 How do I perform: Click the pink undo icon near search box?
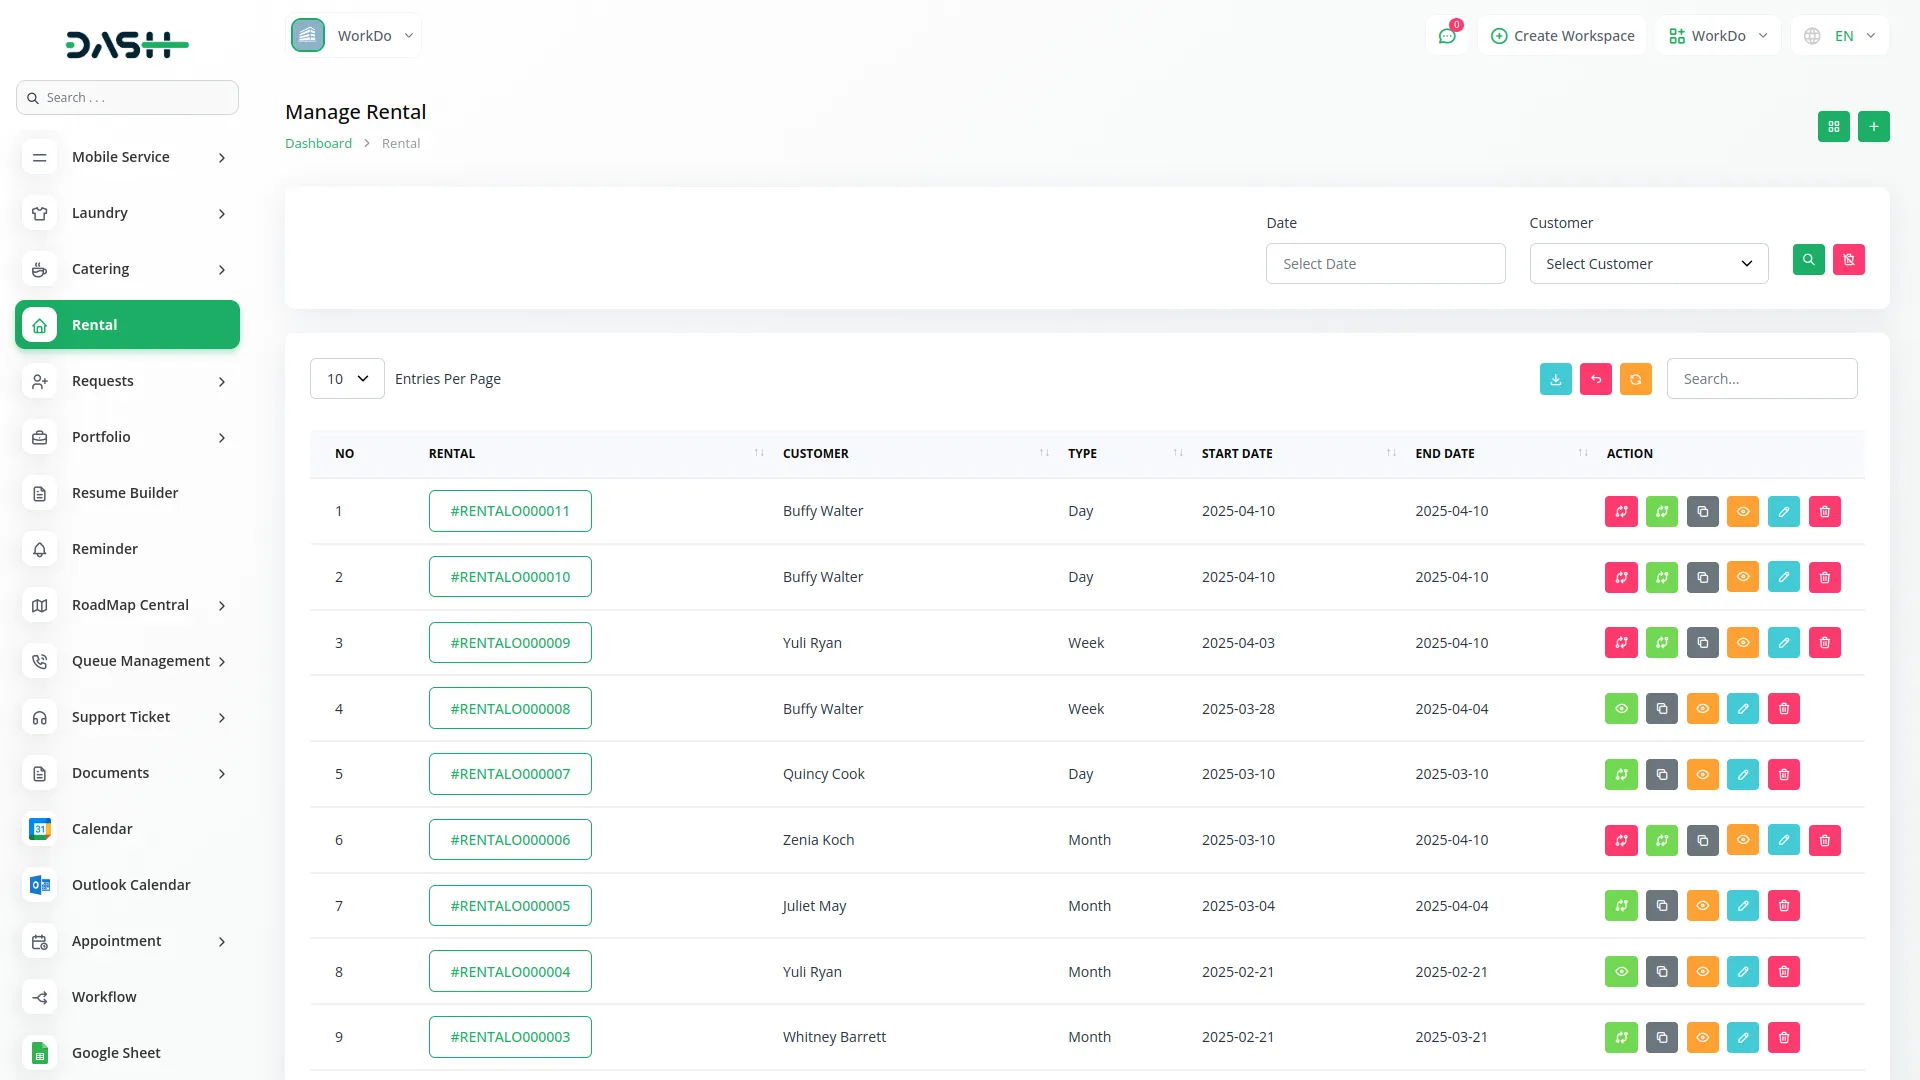pos(1595,378)
